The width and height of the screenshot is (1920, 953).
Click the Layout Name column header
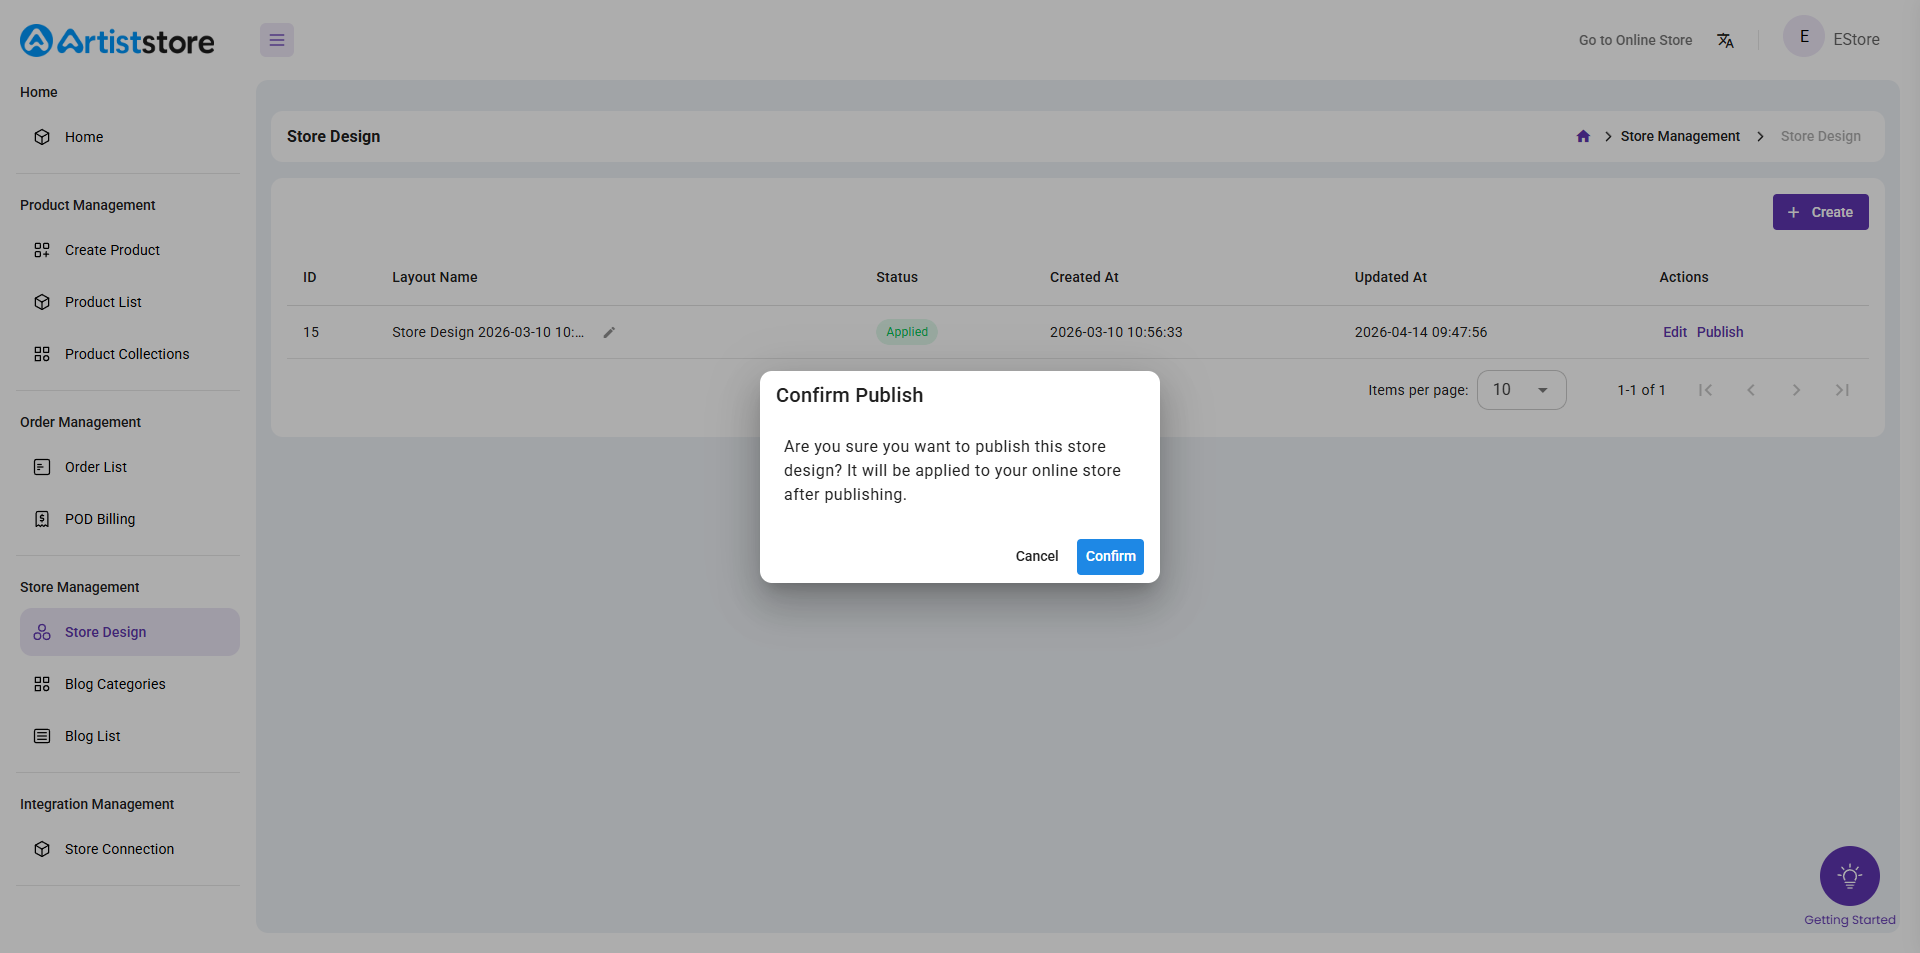coord(435,277)
